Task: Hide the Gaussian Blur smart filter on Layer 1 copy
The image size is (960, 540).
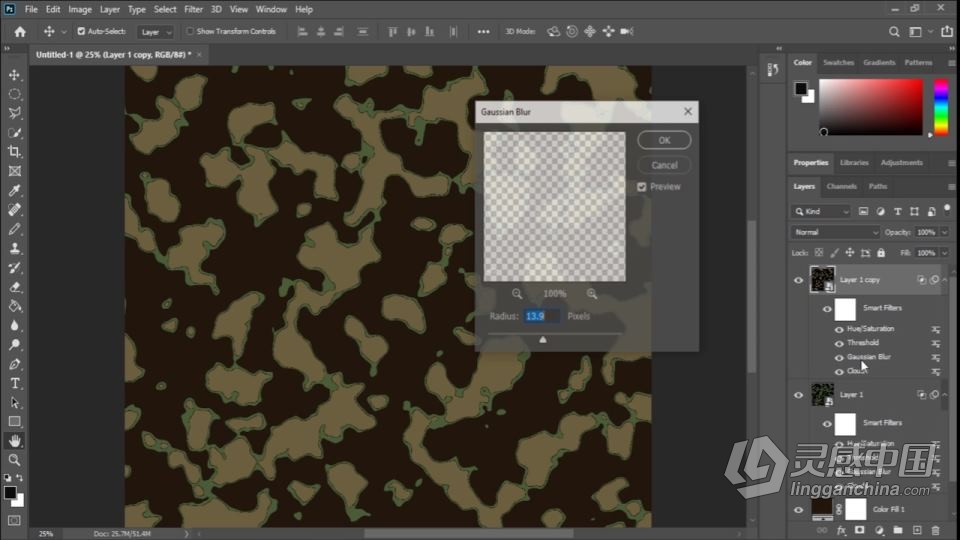Action: [839, 358]
